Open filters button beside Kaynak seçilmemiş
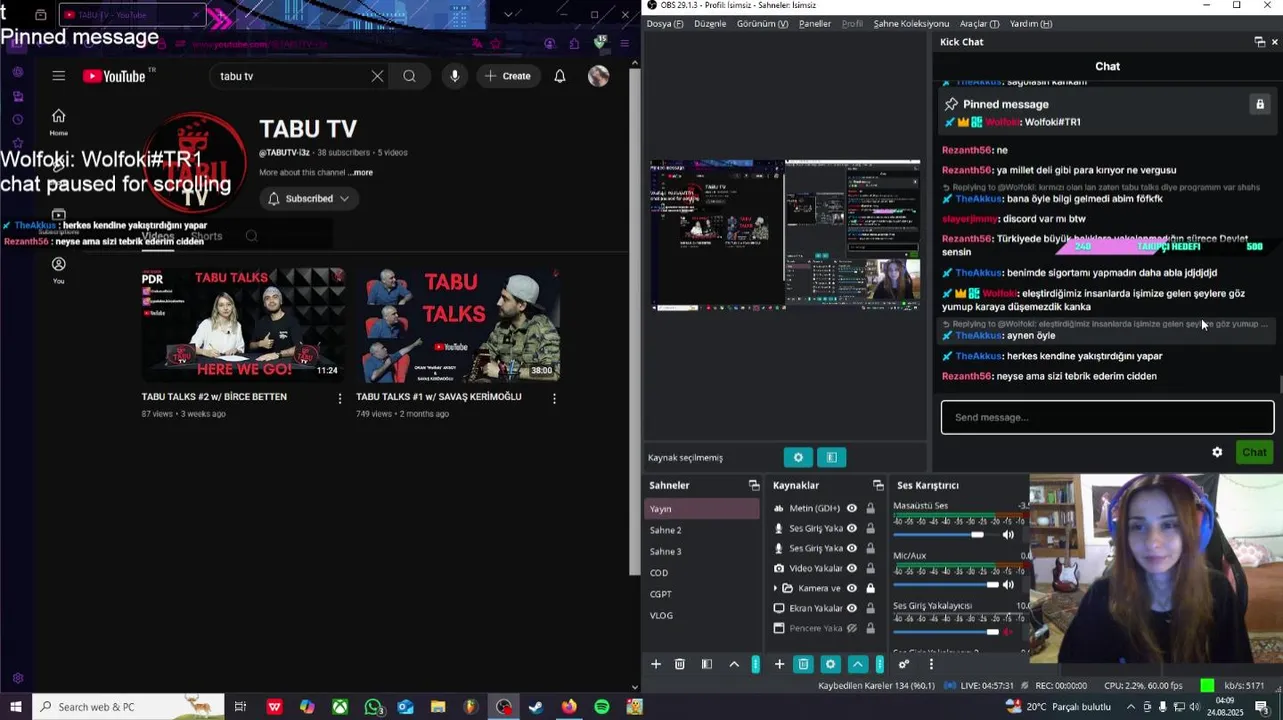This screenshot has width=1283, height=720. pyautogui.click(x=832, y=457)
